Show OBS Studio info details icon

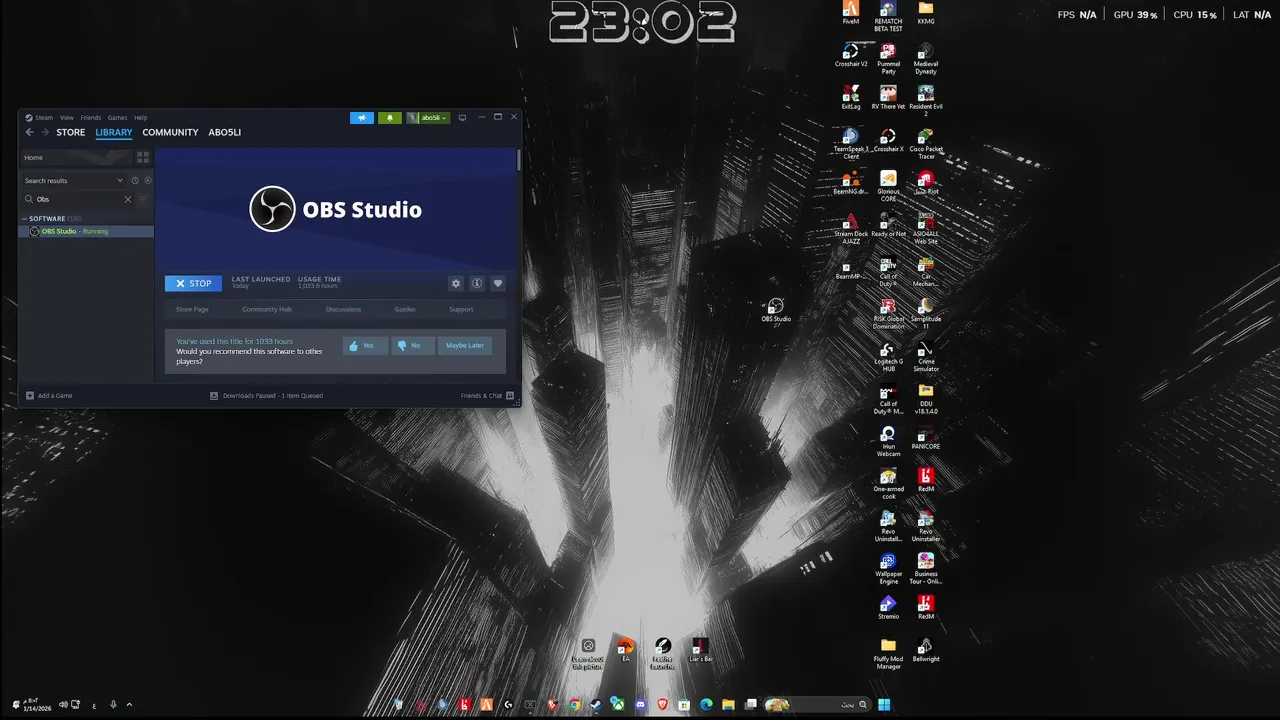pos(477,284)
